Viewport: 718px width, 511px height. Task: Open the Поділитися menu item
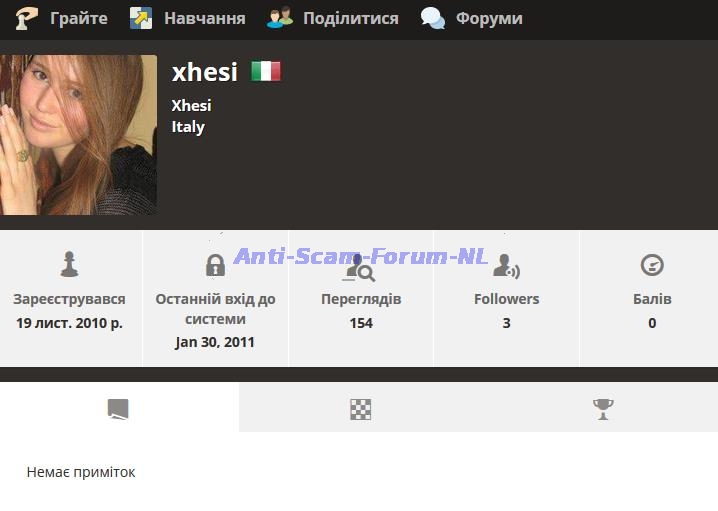pyautogui.click(x=351, y=18)
